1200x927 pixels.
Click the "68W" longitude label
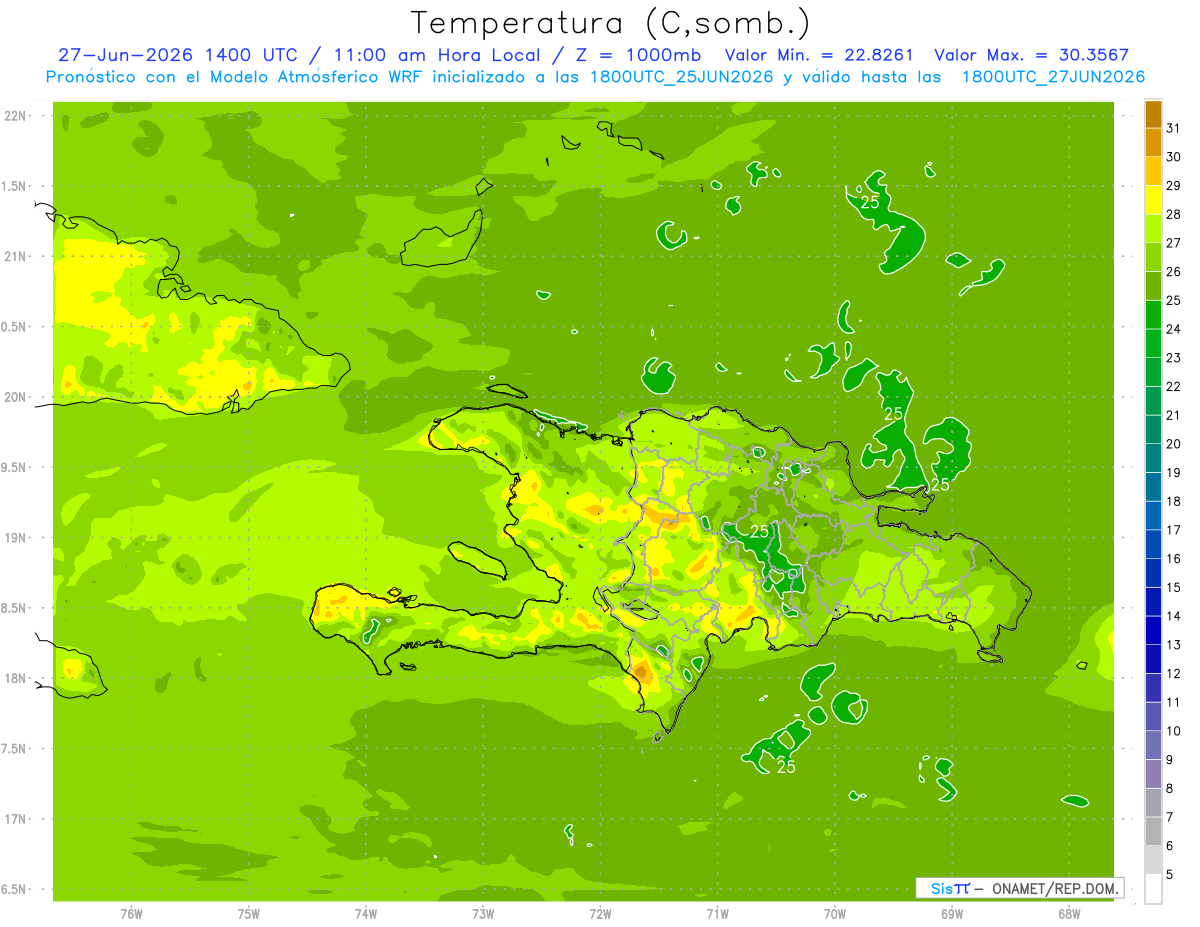coord(1069,914)
